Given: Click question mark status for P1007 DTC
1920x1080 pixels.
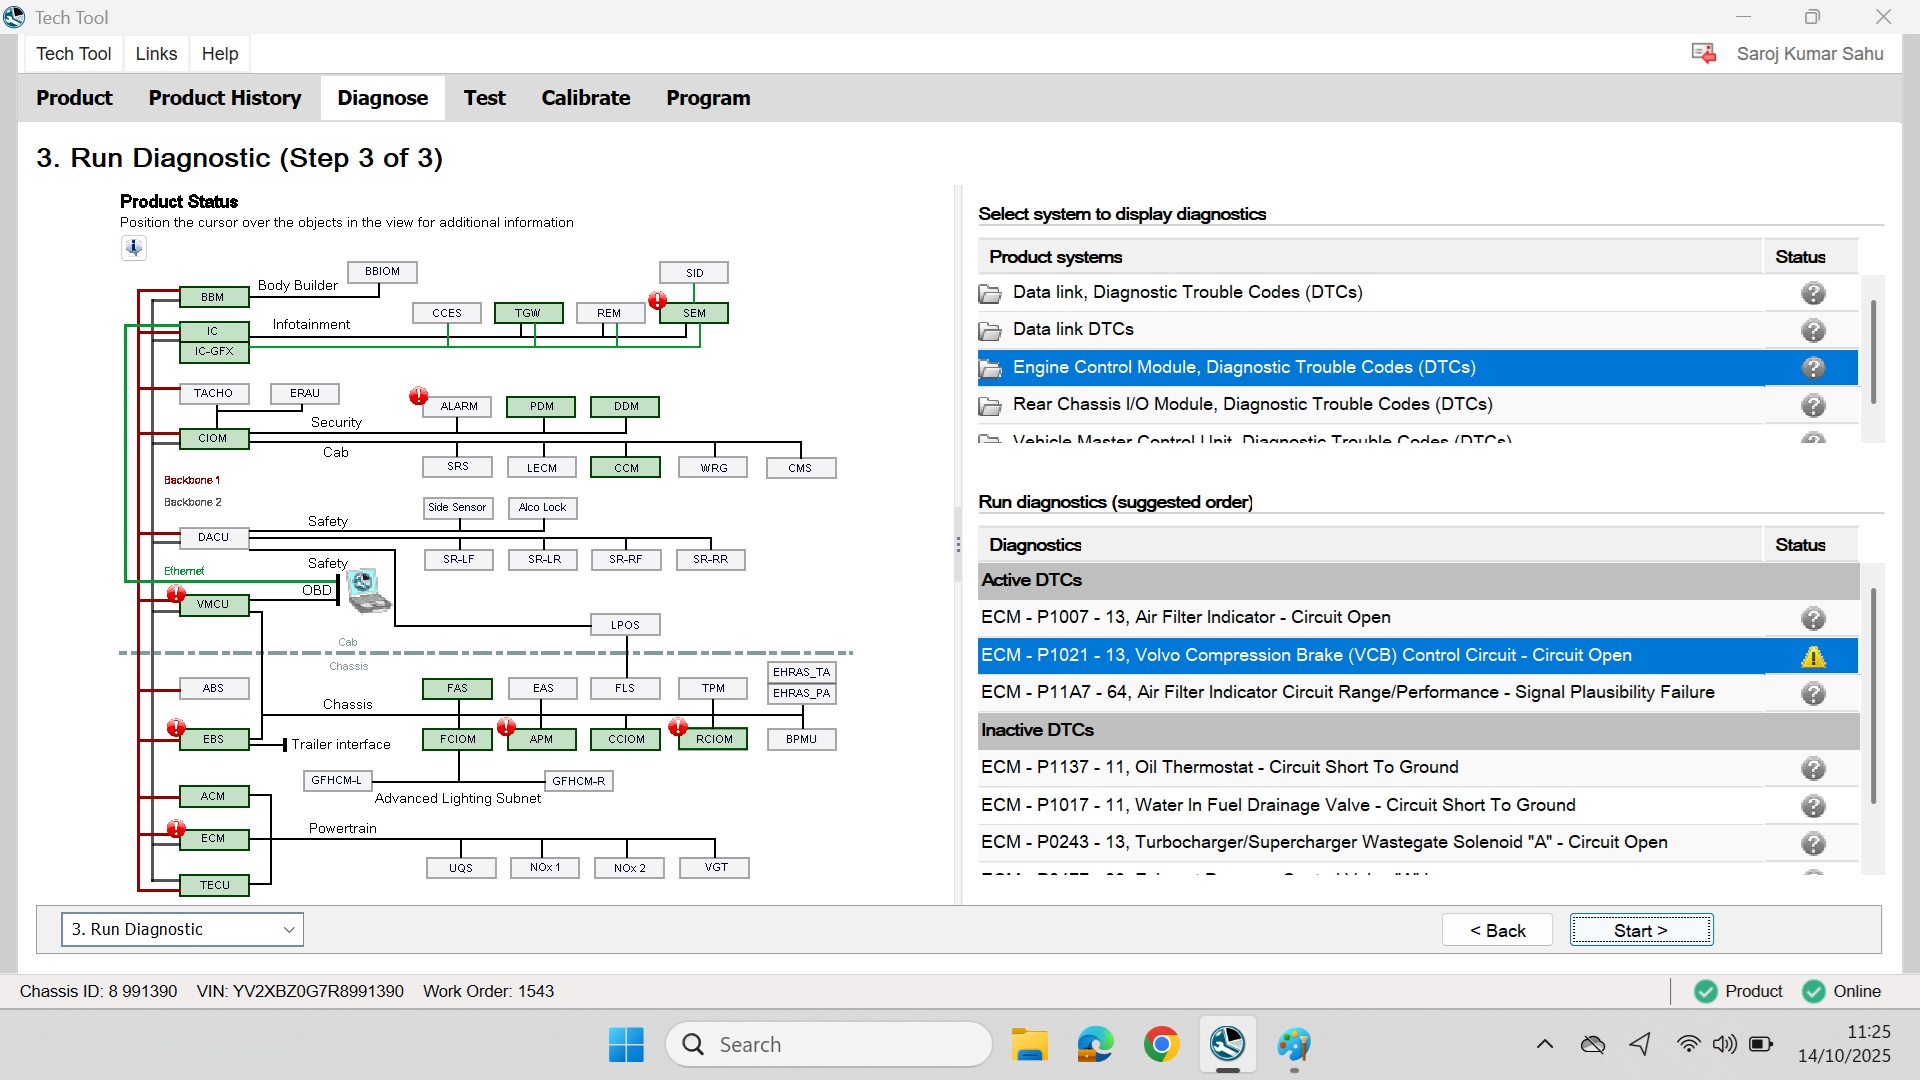Looking at the screenshot, I should (1812, 618).
